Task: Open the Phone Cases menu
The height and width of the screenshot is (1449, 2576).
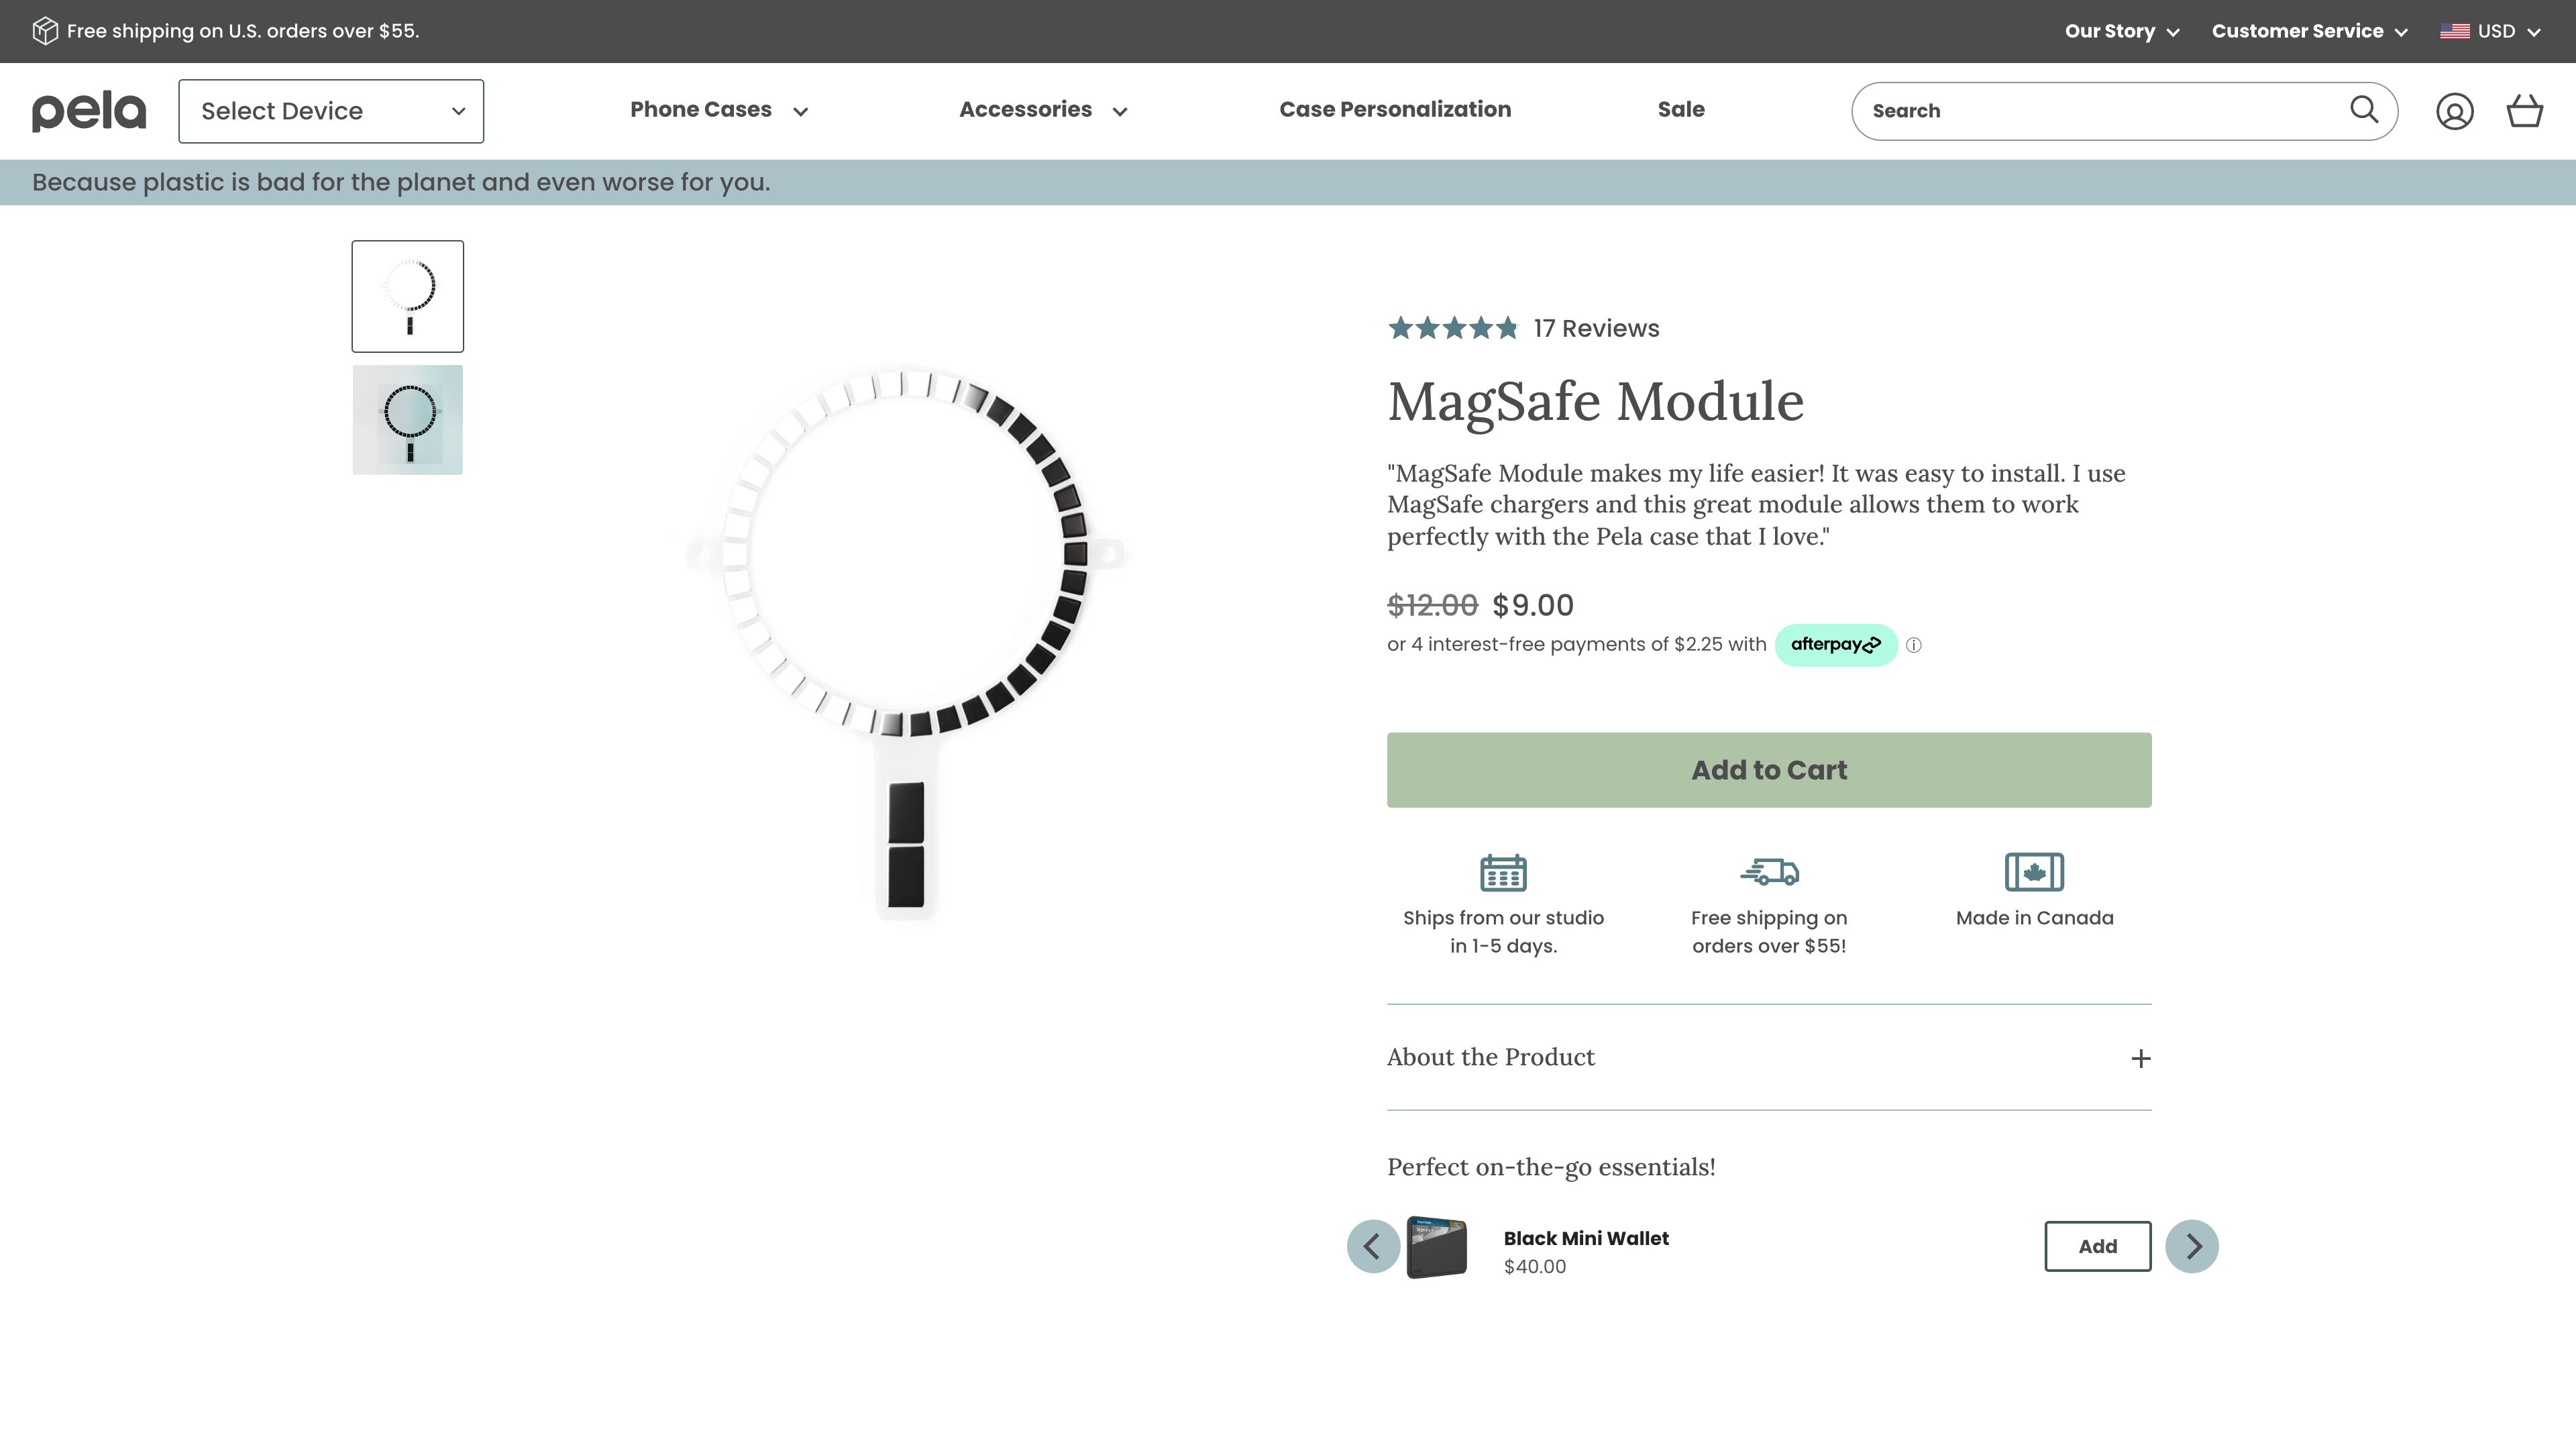Action: coord(718,110)
